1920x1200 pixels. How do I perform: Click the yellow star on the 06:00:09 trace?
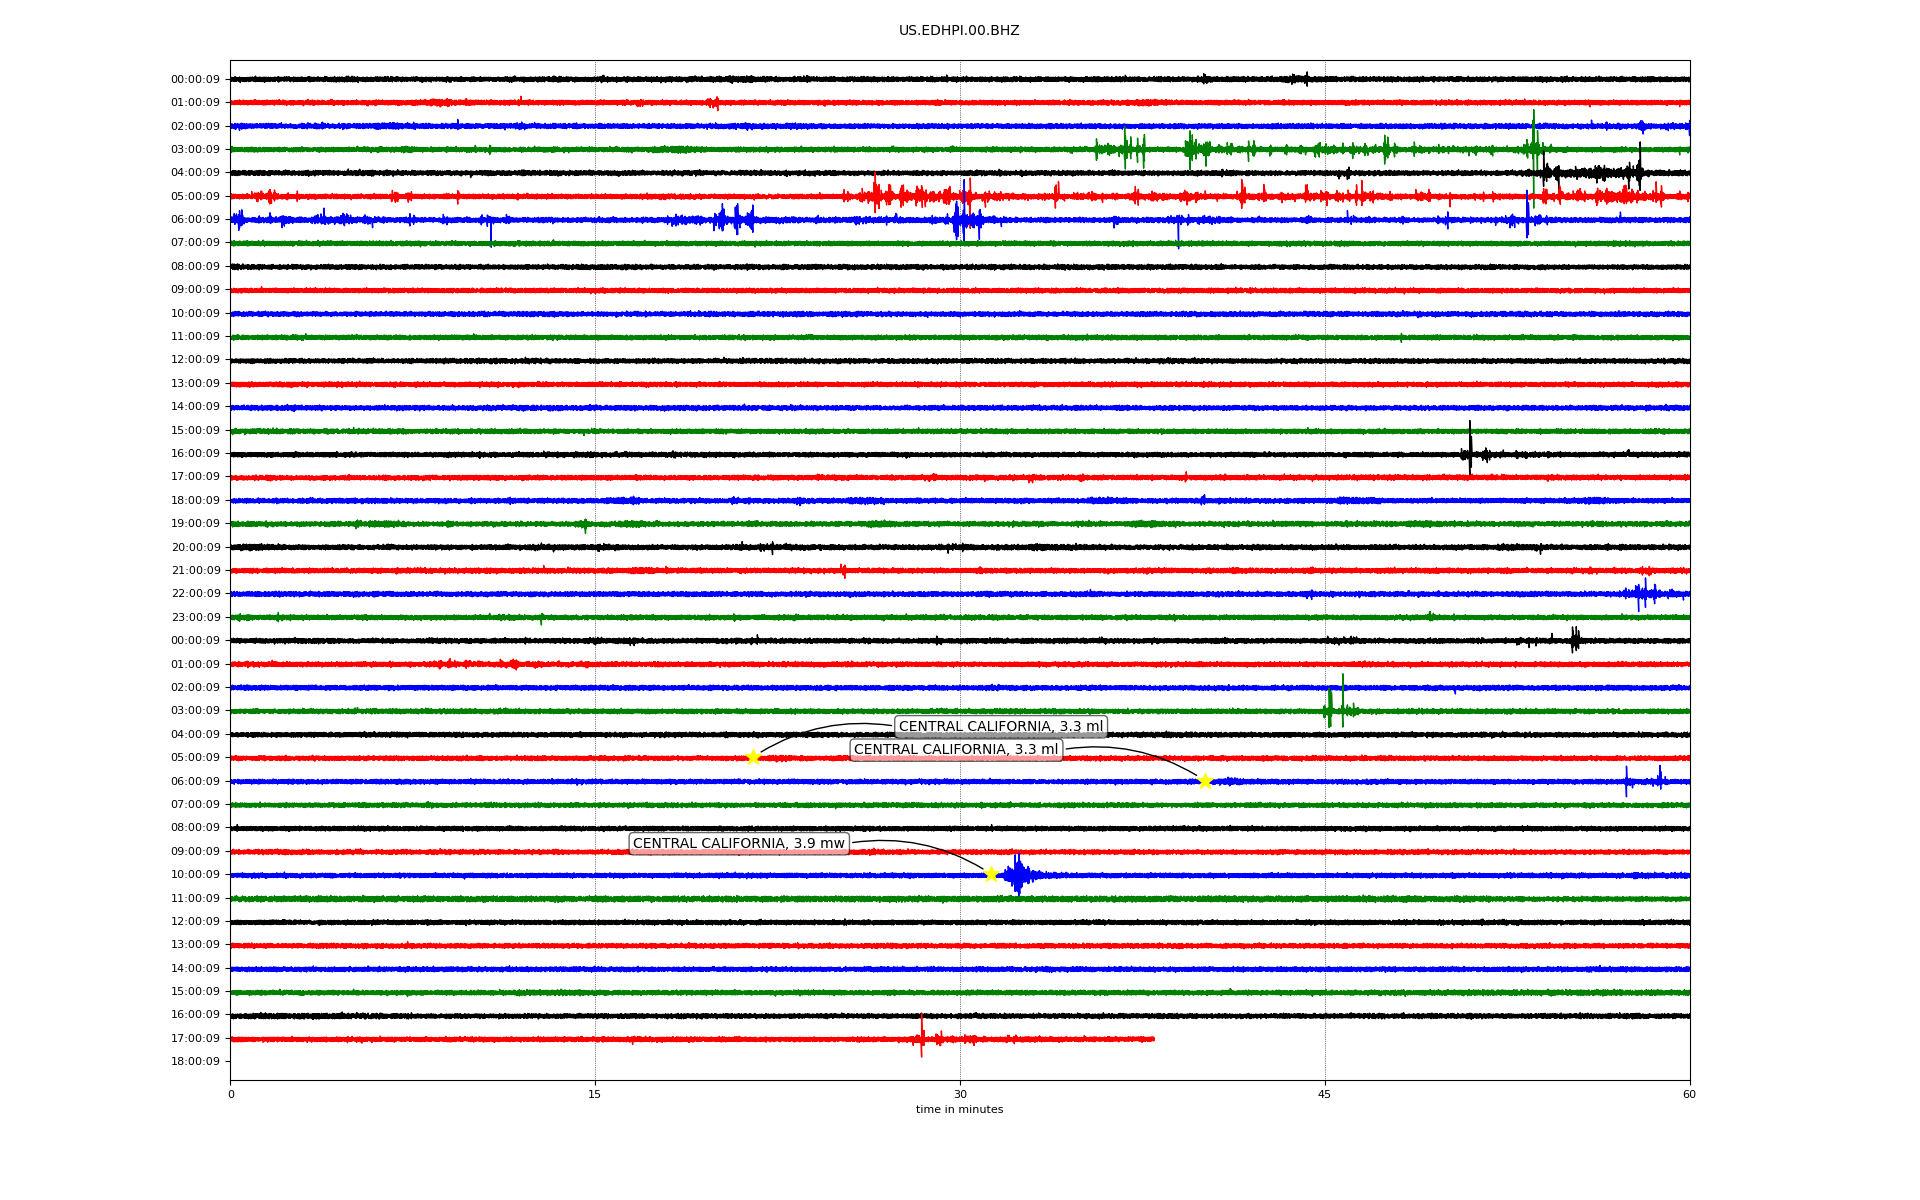click(x=1205, y=781)
